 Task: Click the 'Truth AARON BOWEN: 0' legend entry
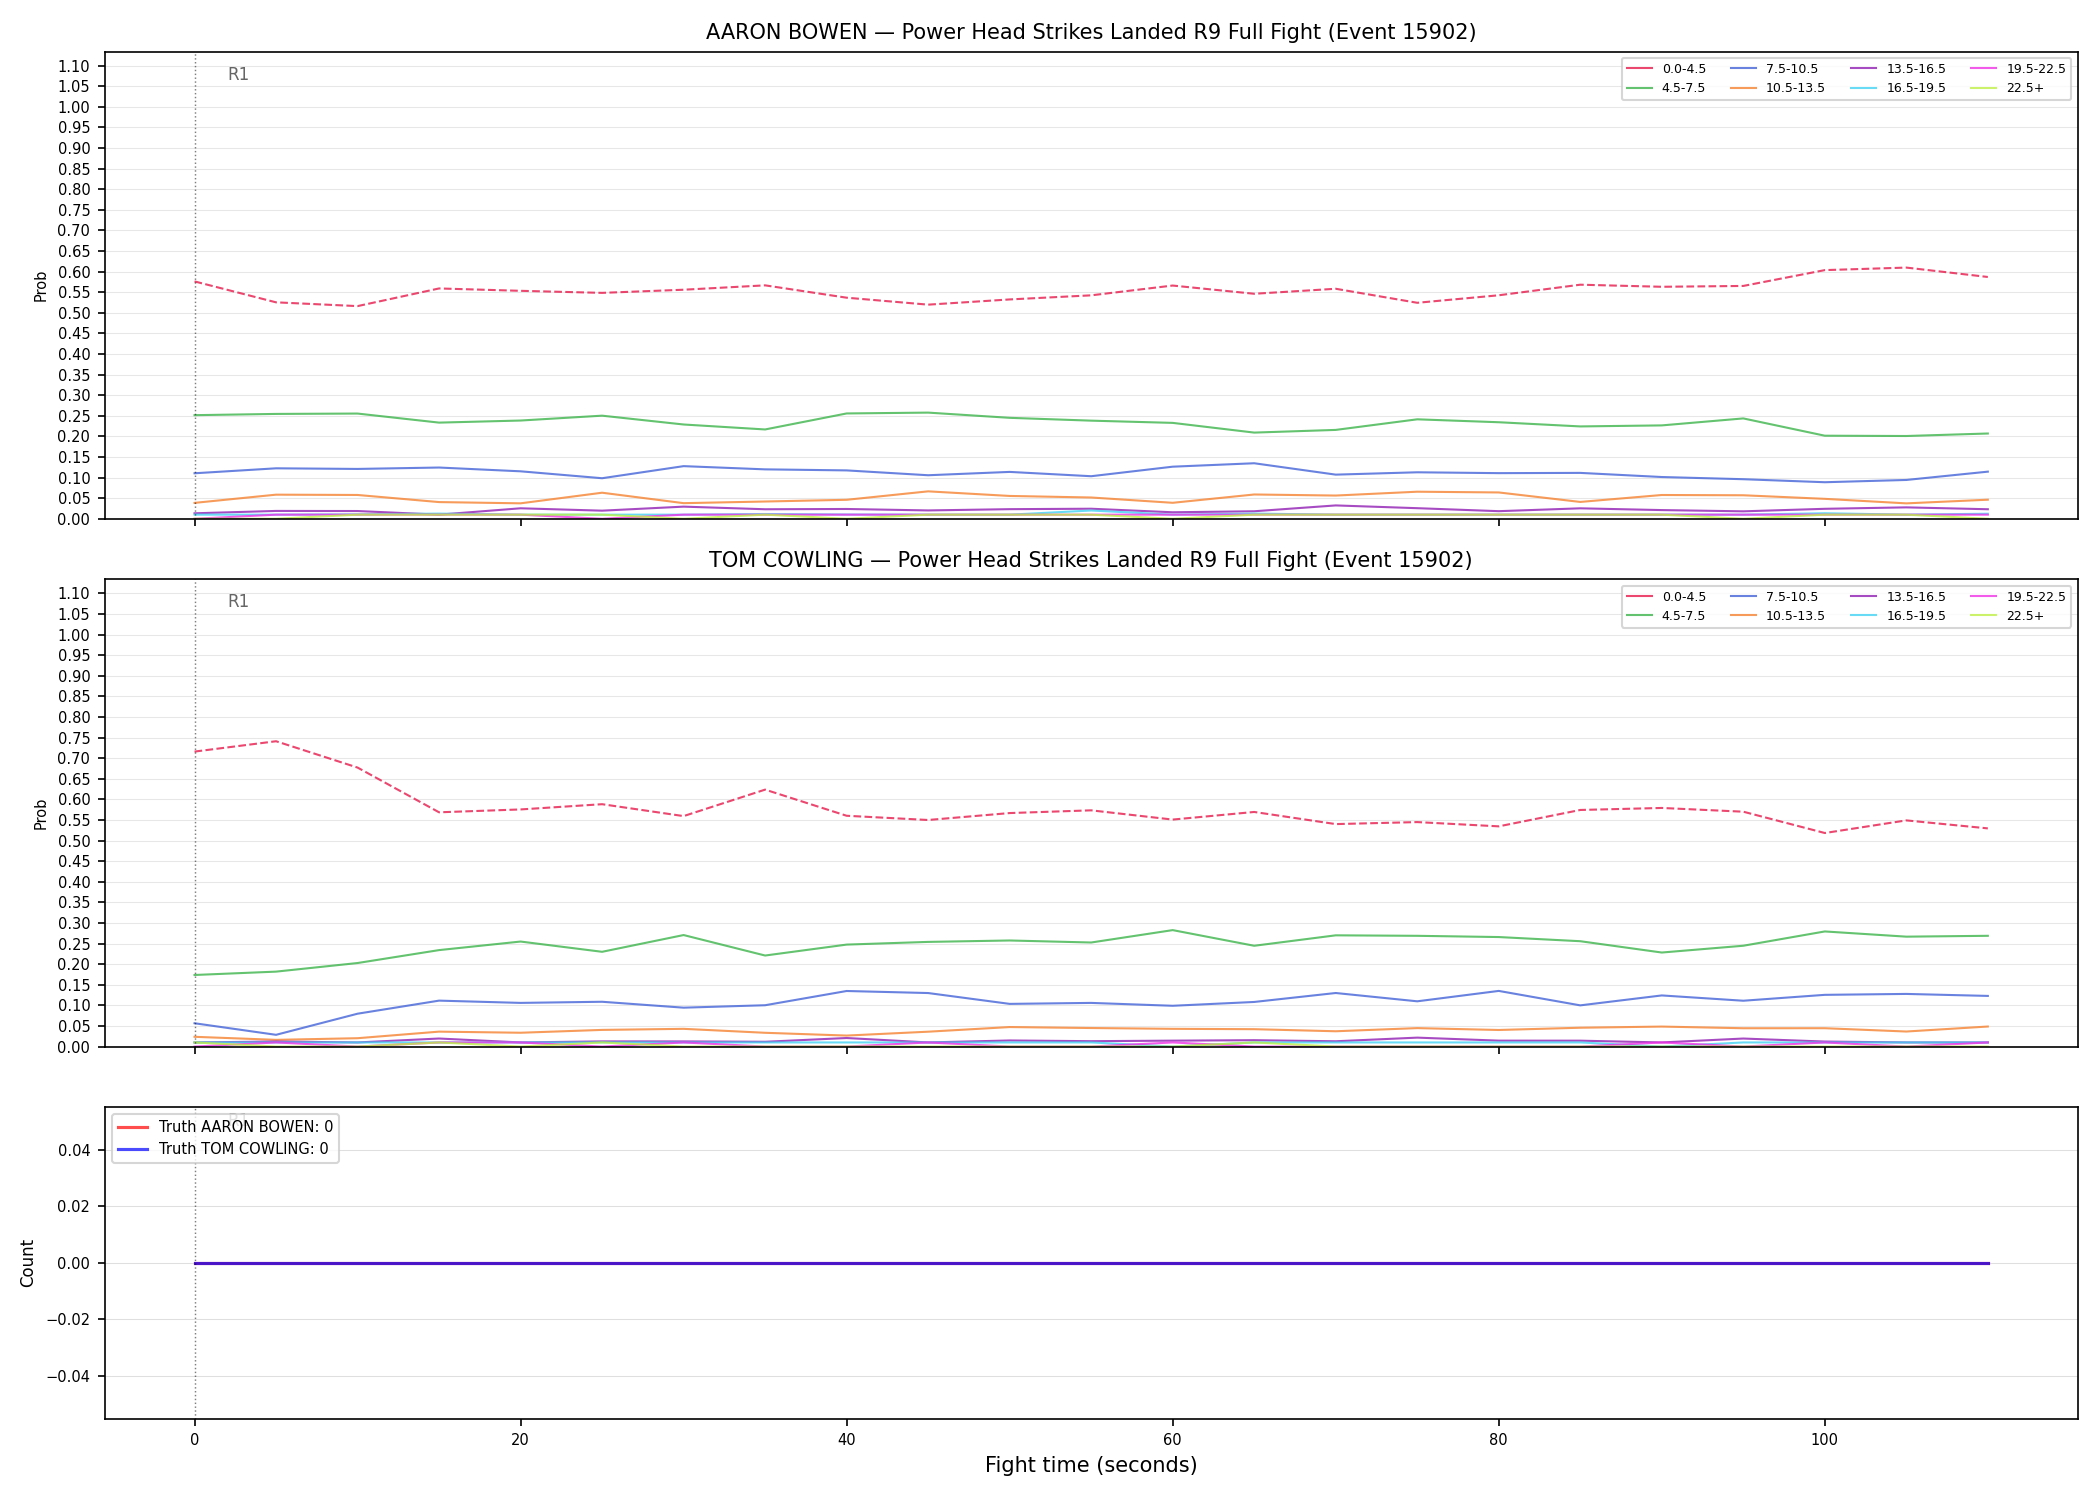(225, 1127)
